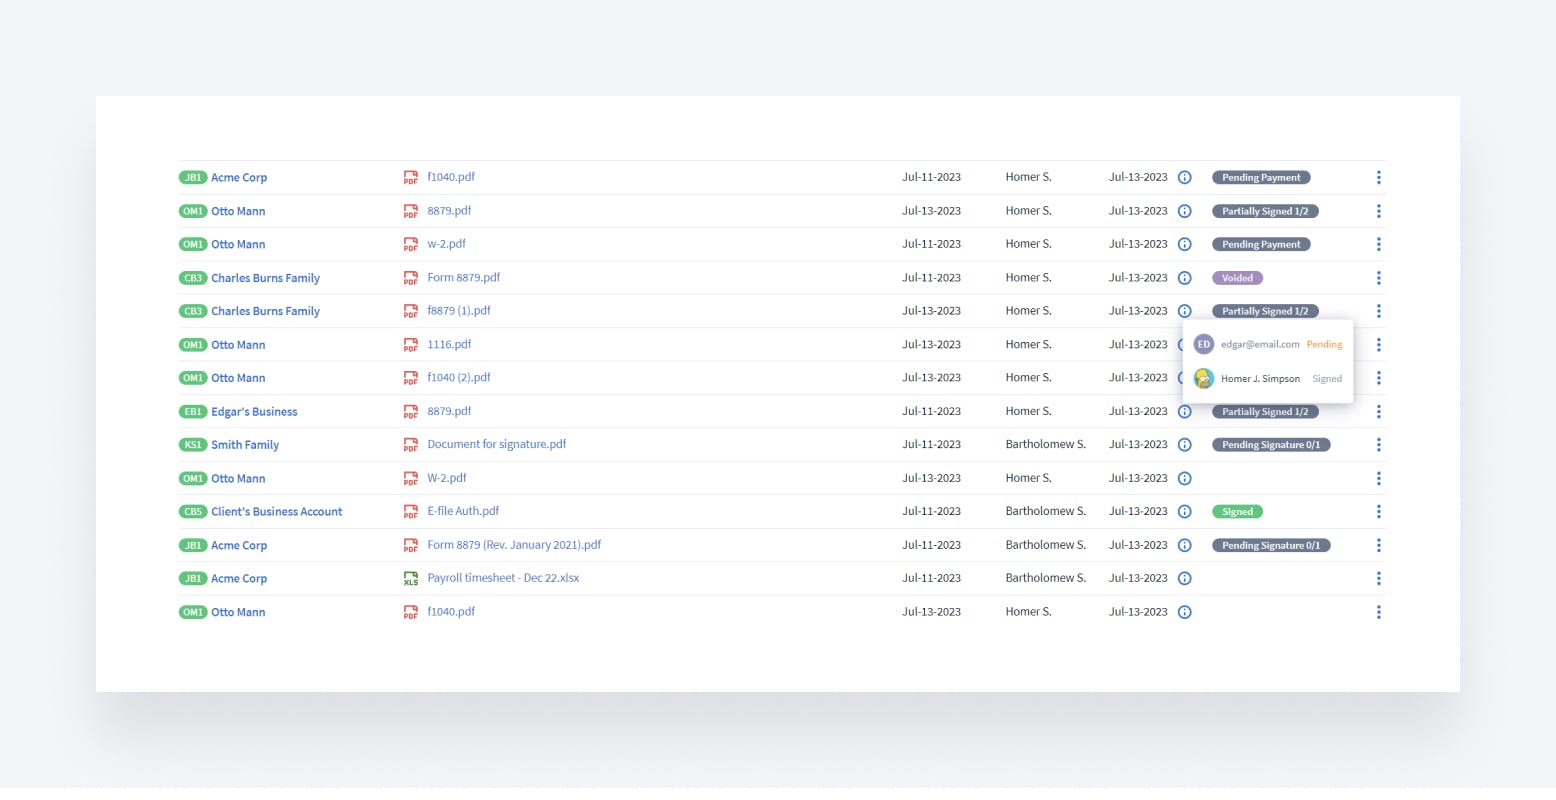
Task: Click PDF icon next to E-file Auth.pdf
Action: tap(410, 512)
